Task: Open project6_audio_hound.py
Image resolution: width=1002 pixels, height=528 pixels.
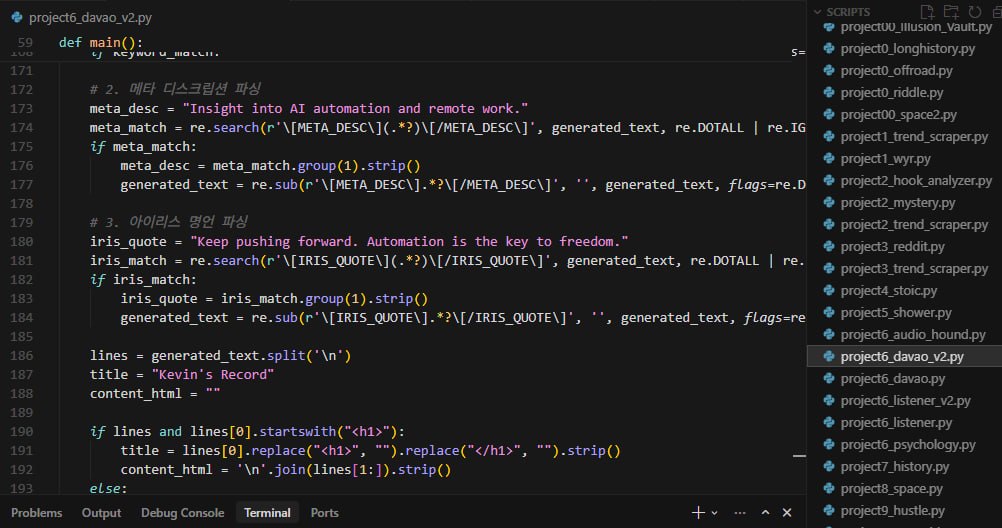Action: pos(913,334)
